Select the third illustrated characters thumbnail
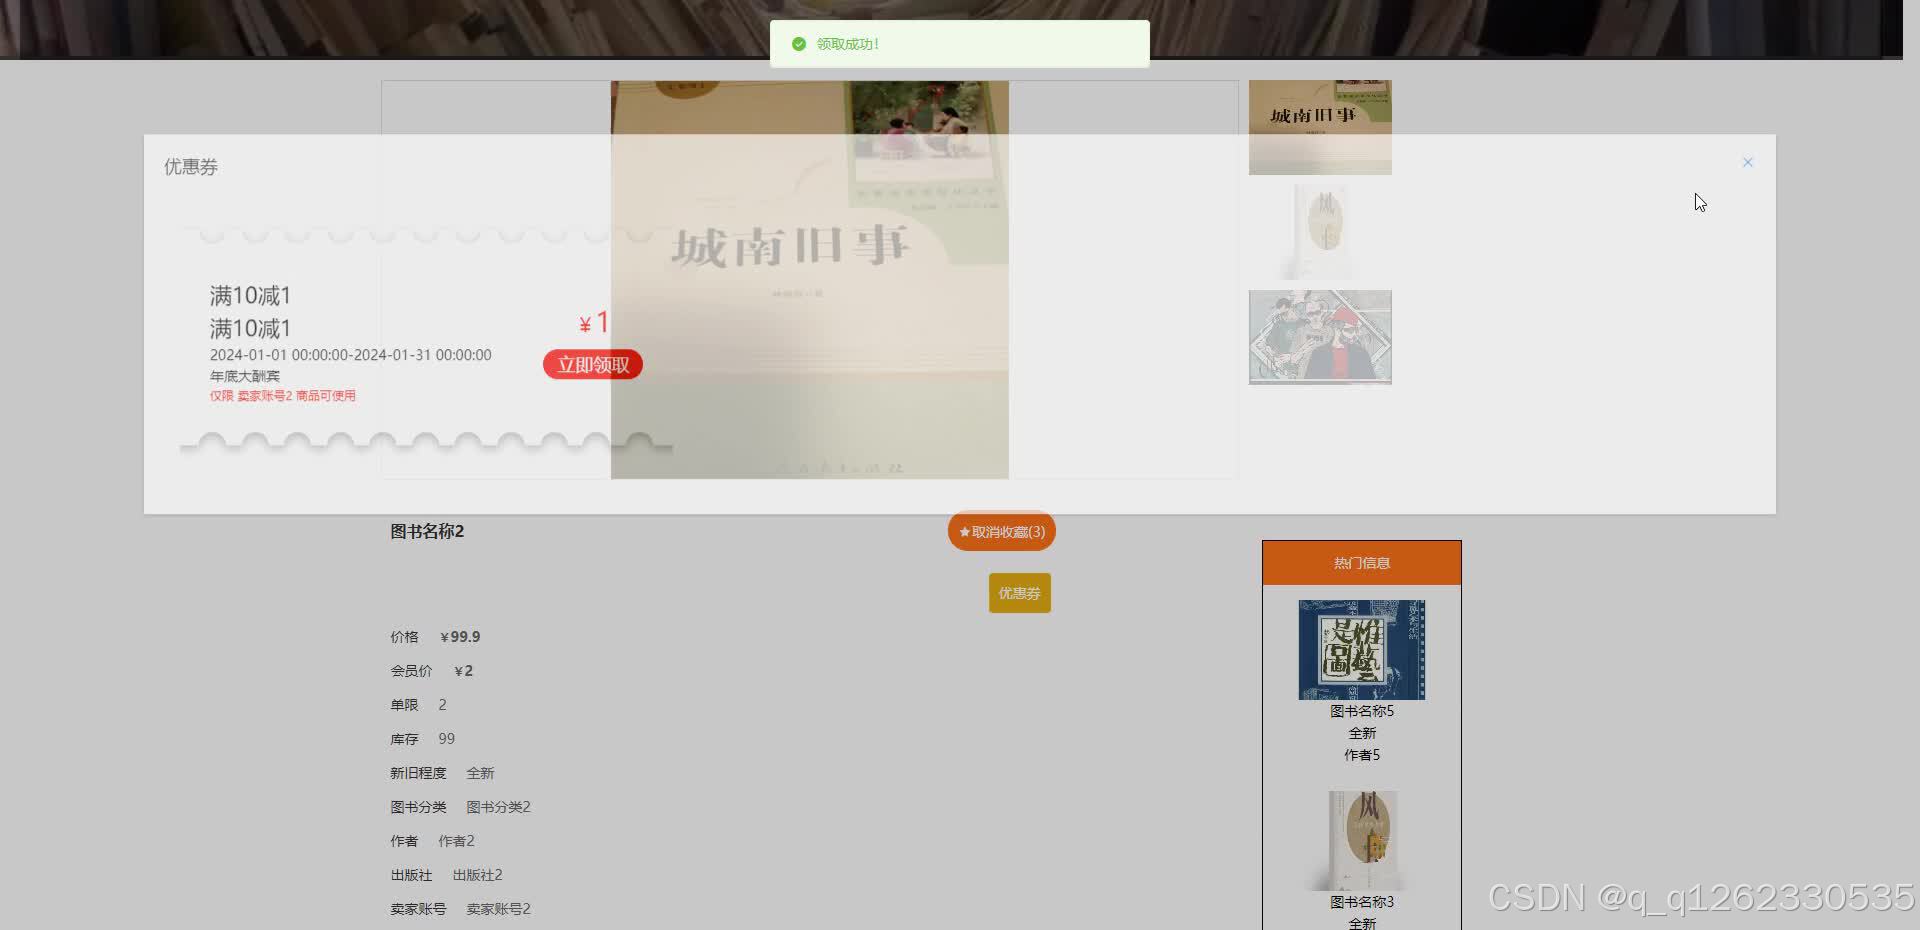Screen dimensions: 1920x930 click(x=1320, y=337)
